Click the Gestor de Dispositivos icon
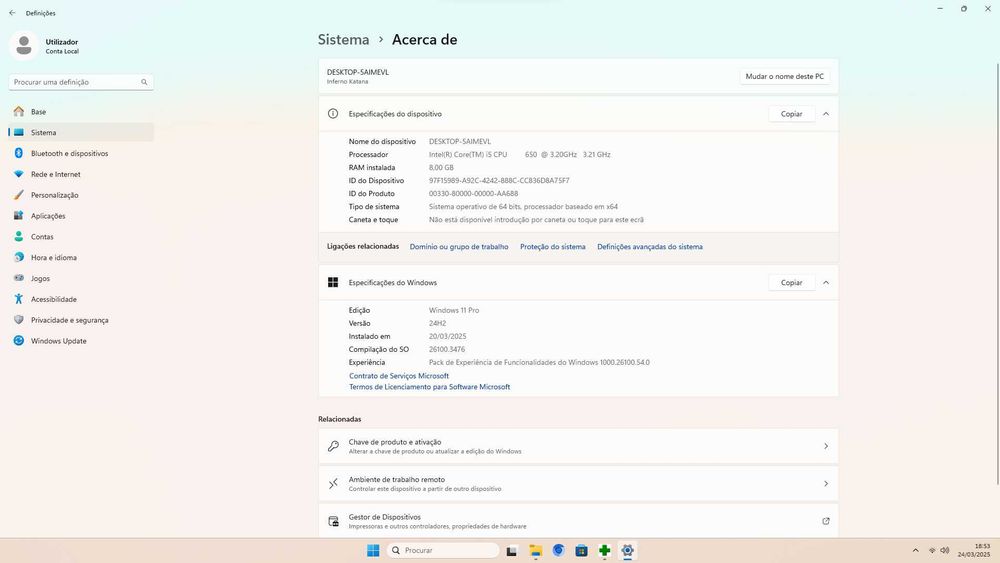Image resolution: width=1000 pixels, height=563 pixels. (333, 522)
